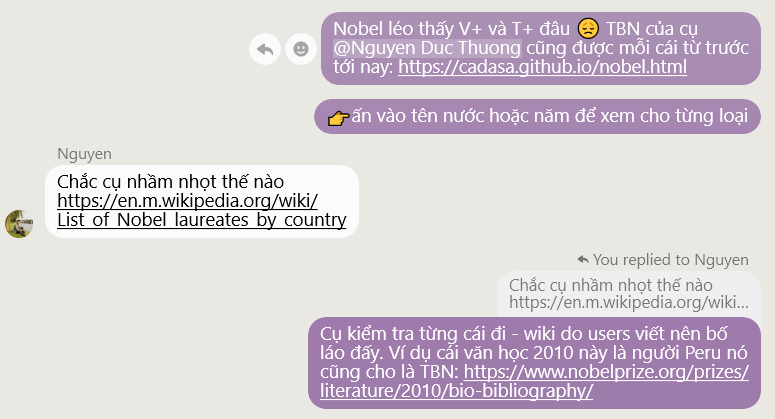Click the sad face emoji in the Nobel message
The width and height of the screenshot is (775, 419).
tap(588, 29)
